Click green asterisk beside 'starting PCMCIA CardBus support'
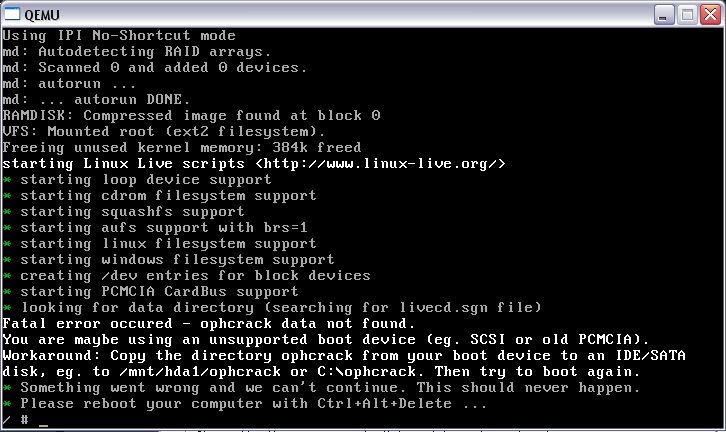Image resolution: width=726 pixels, height=432 pixels. click(x=7, y=292)
